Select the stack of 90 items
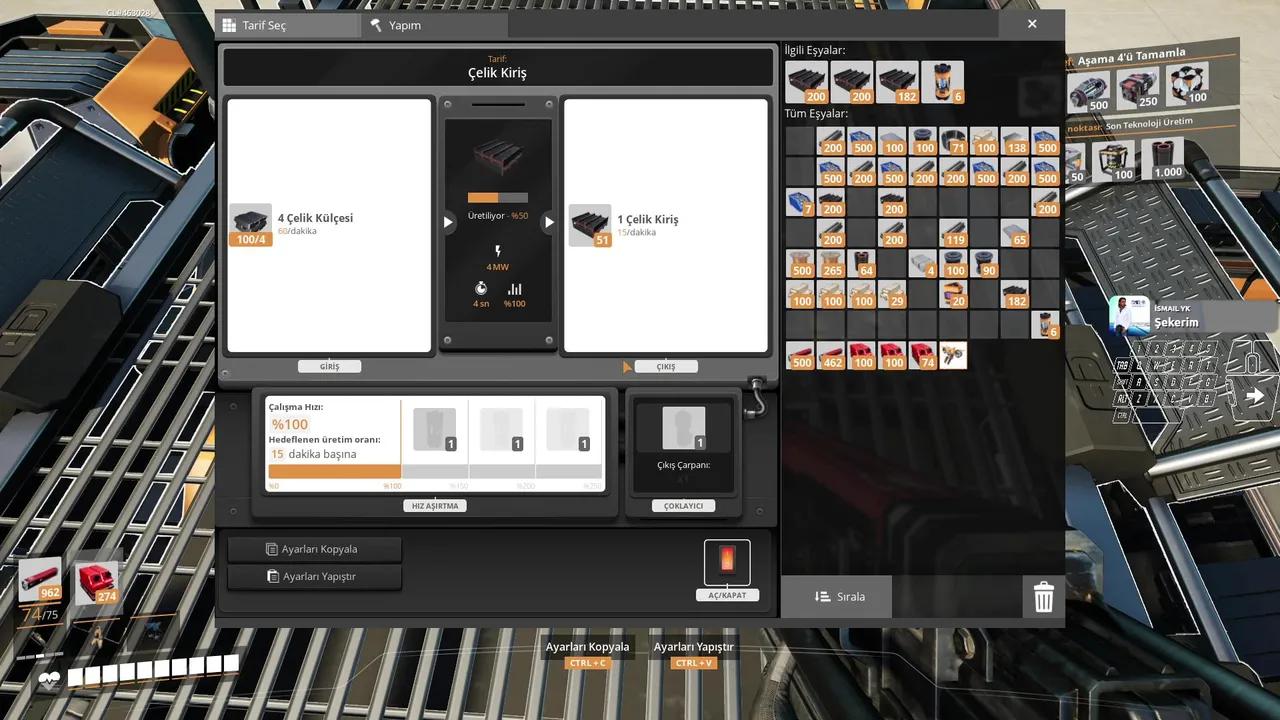The width and height of the screenshot is (1280, 720). [985, 264]
